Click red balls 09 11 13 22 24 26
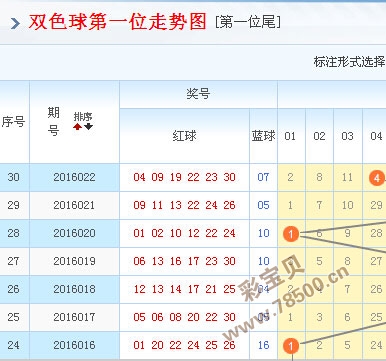Screen dimensions: 386x361 185,205
